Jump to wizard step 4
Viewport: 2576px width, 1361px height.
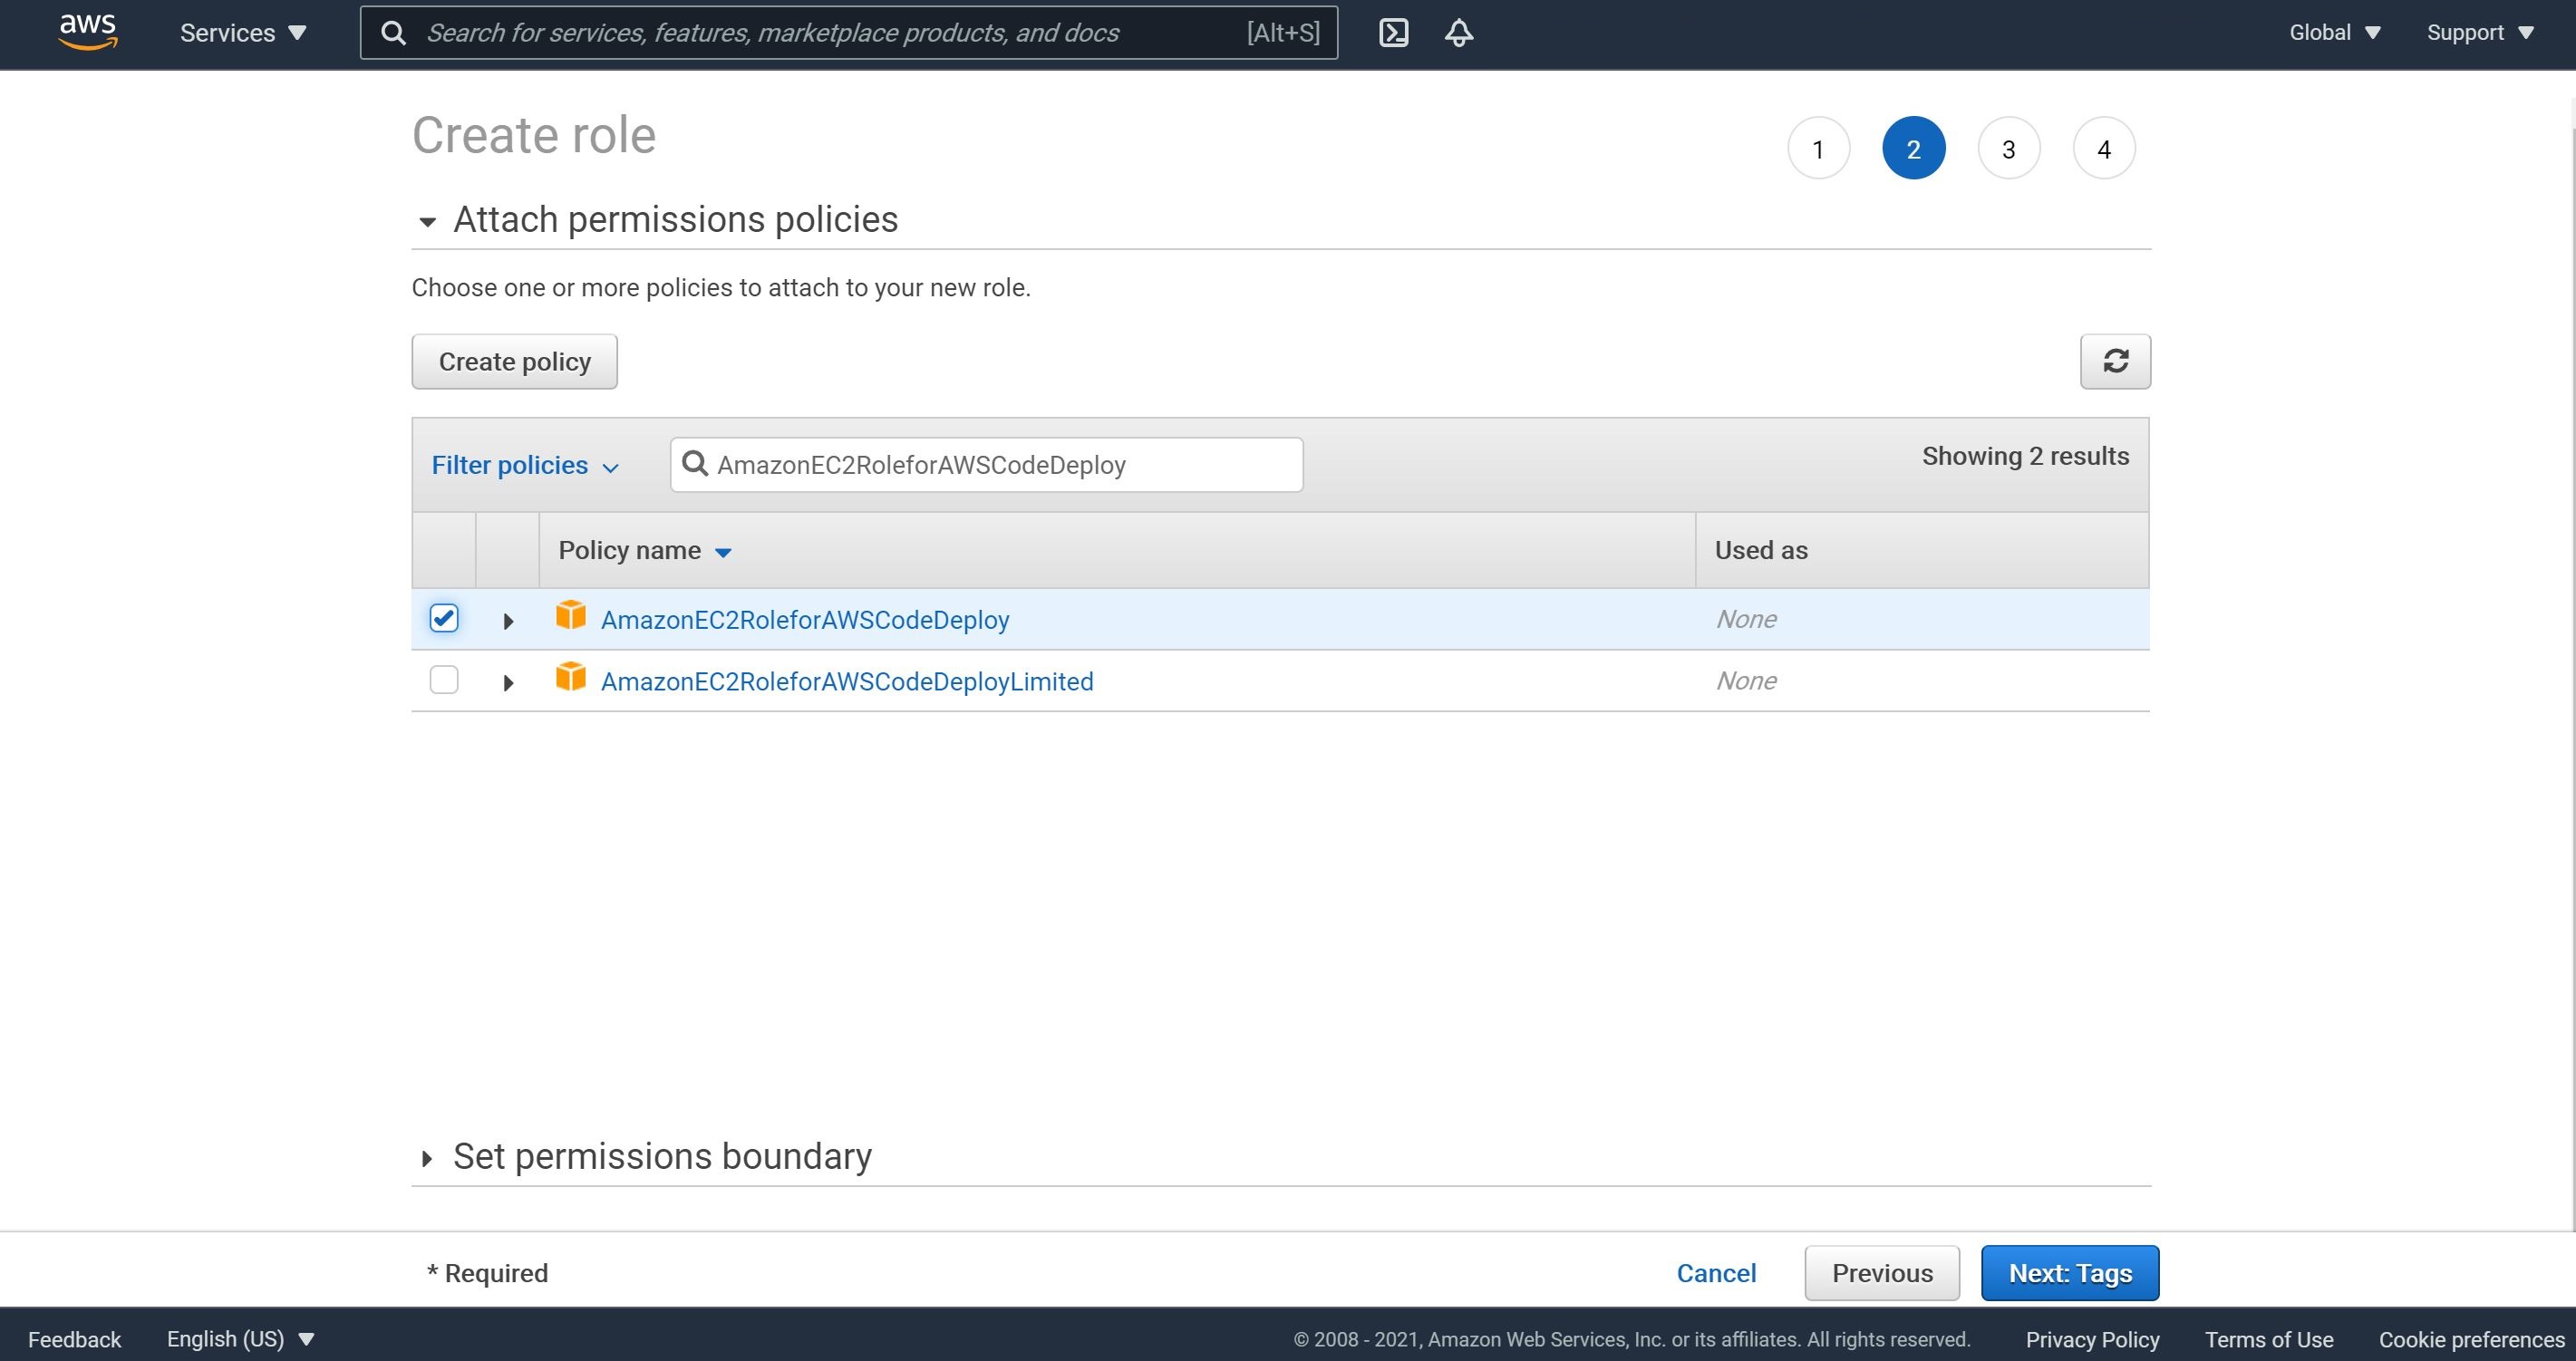[x=2104, y=148]
